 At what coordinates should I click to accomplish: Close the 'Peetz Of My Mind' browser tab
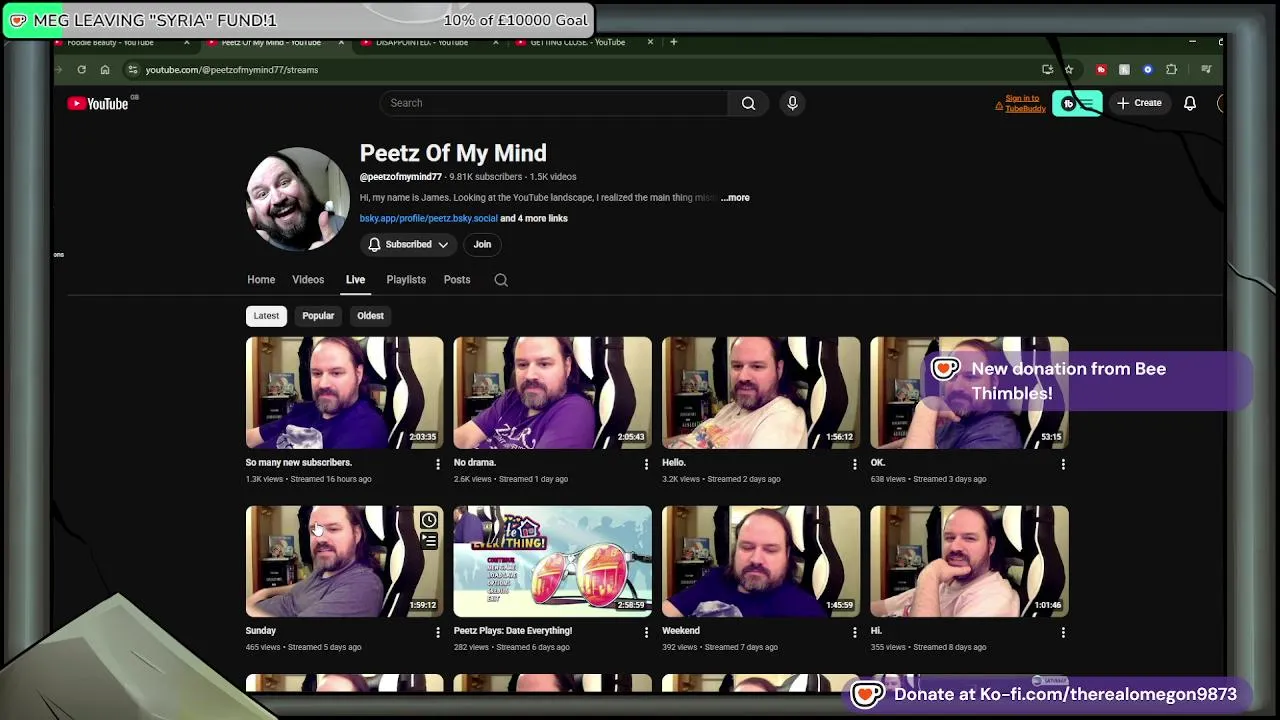341,42
